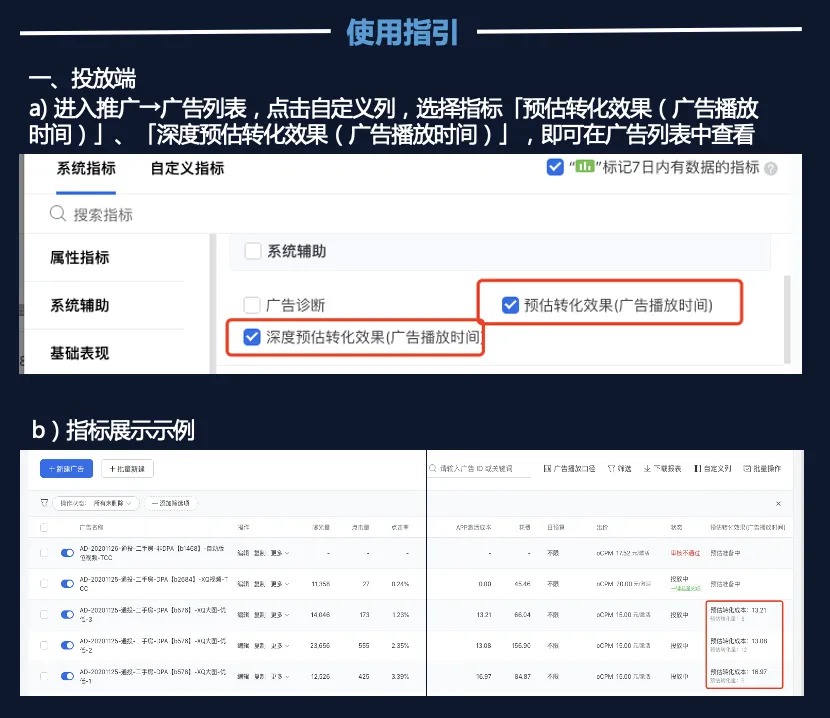
Task: Expand 更多 for ad b1468
Action: click(280, 553)
